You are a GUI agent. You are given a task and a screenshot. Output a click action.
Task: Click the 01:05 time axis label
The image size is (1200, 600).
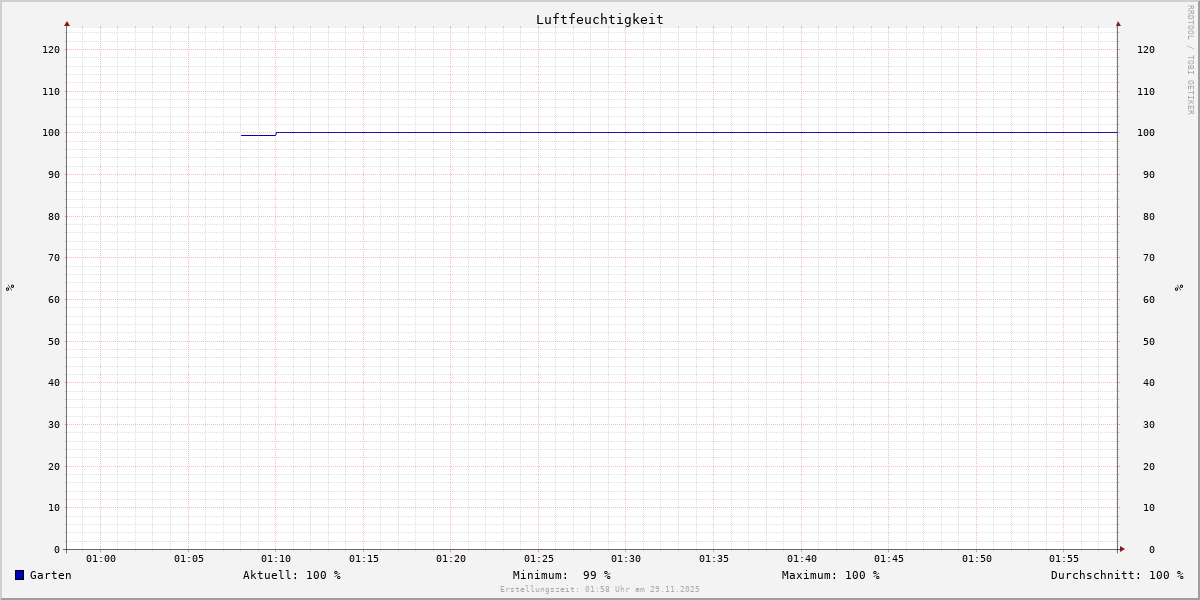(189, 559)
